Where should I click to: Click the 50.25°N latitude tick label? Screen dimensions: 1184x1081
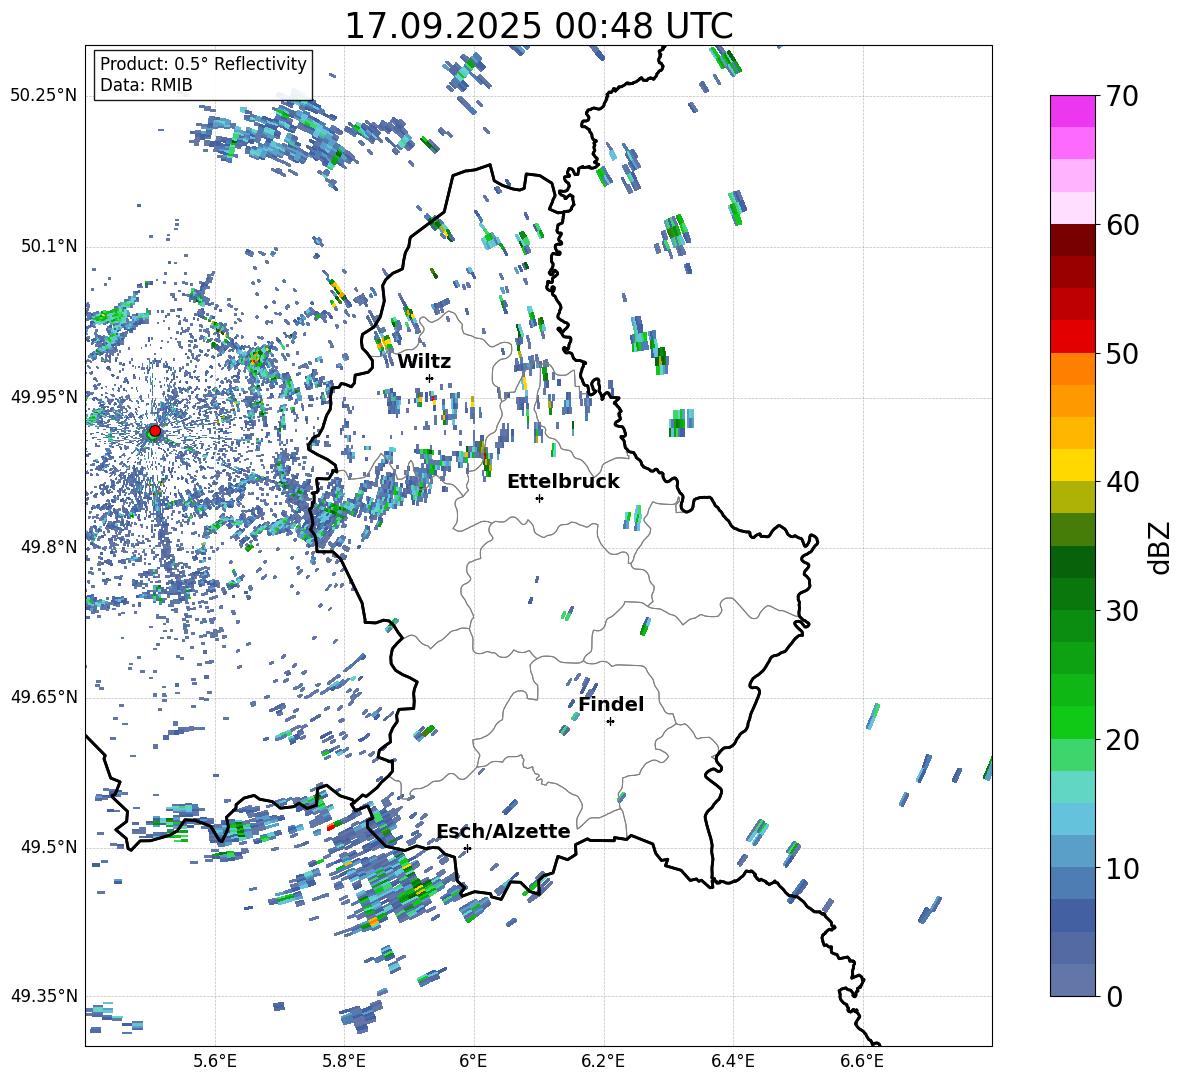click(44, 96)
